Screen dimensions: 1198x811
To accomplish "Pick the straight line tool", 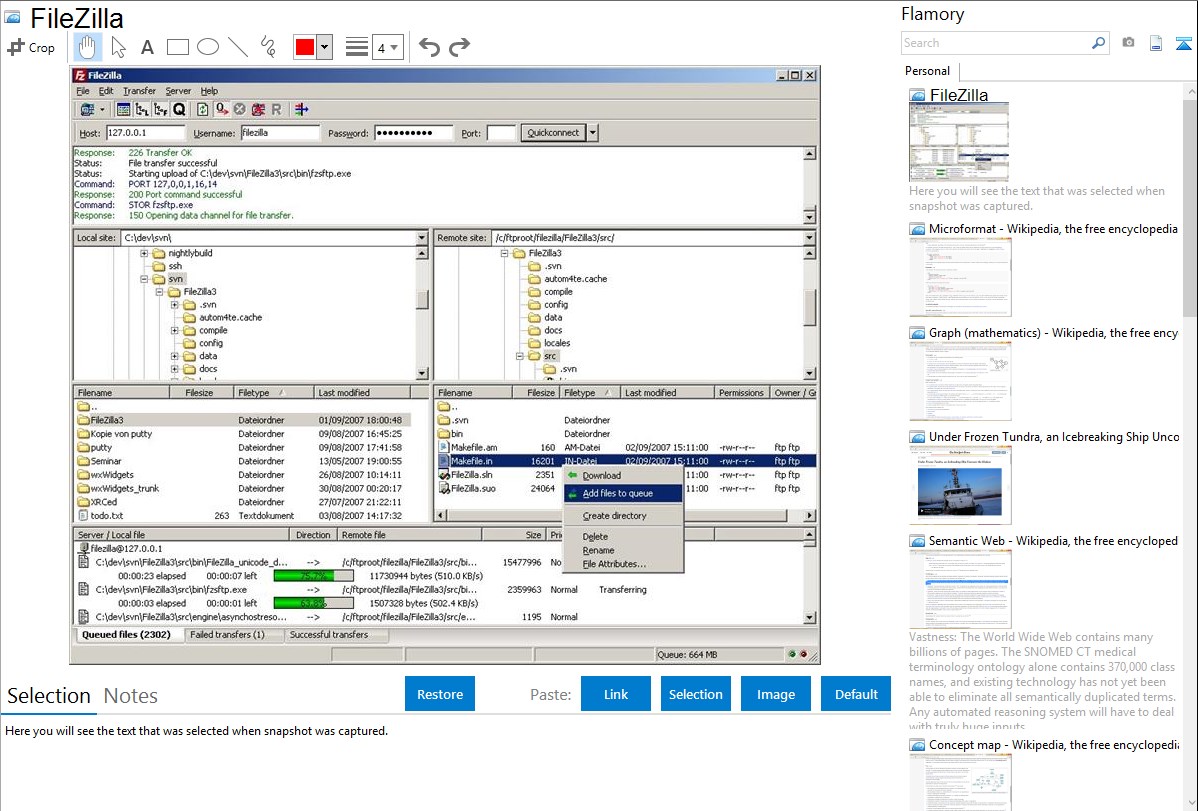I will tap(238, 47).
